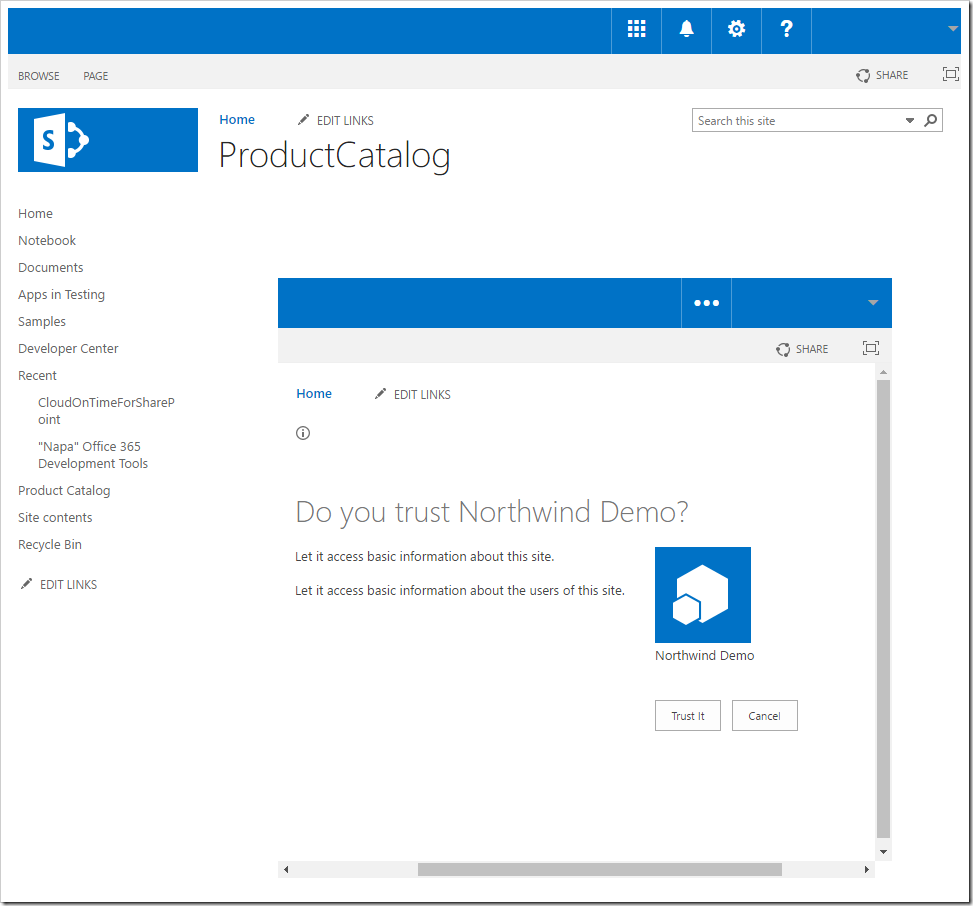Open Home in the left navigation
973x906 pixels.
35,213
